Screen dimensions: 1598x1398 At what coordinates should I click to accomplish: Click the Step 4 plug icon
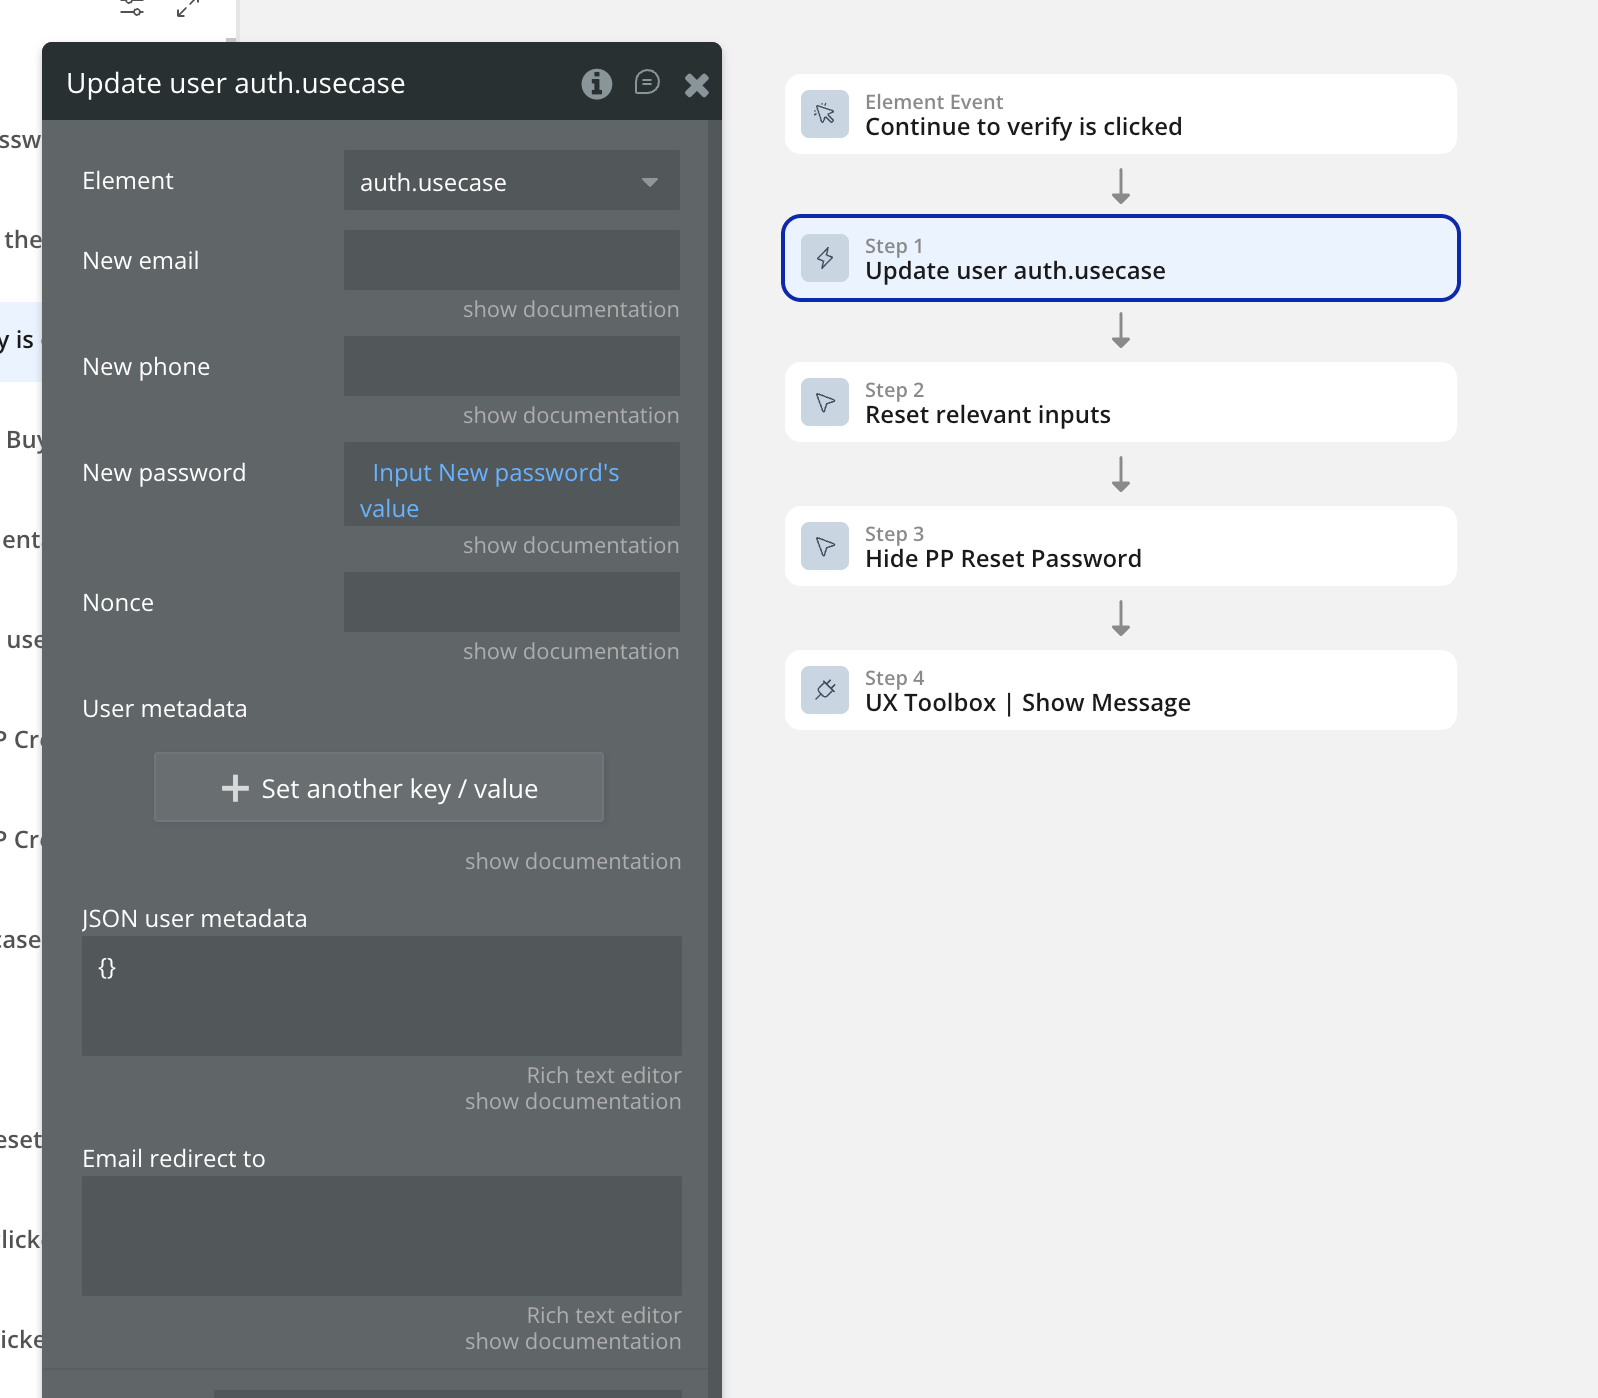click(x=825, y=690)
